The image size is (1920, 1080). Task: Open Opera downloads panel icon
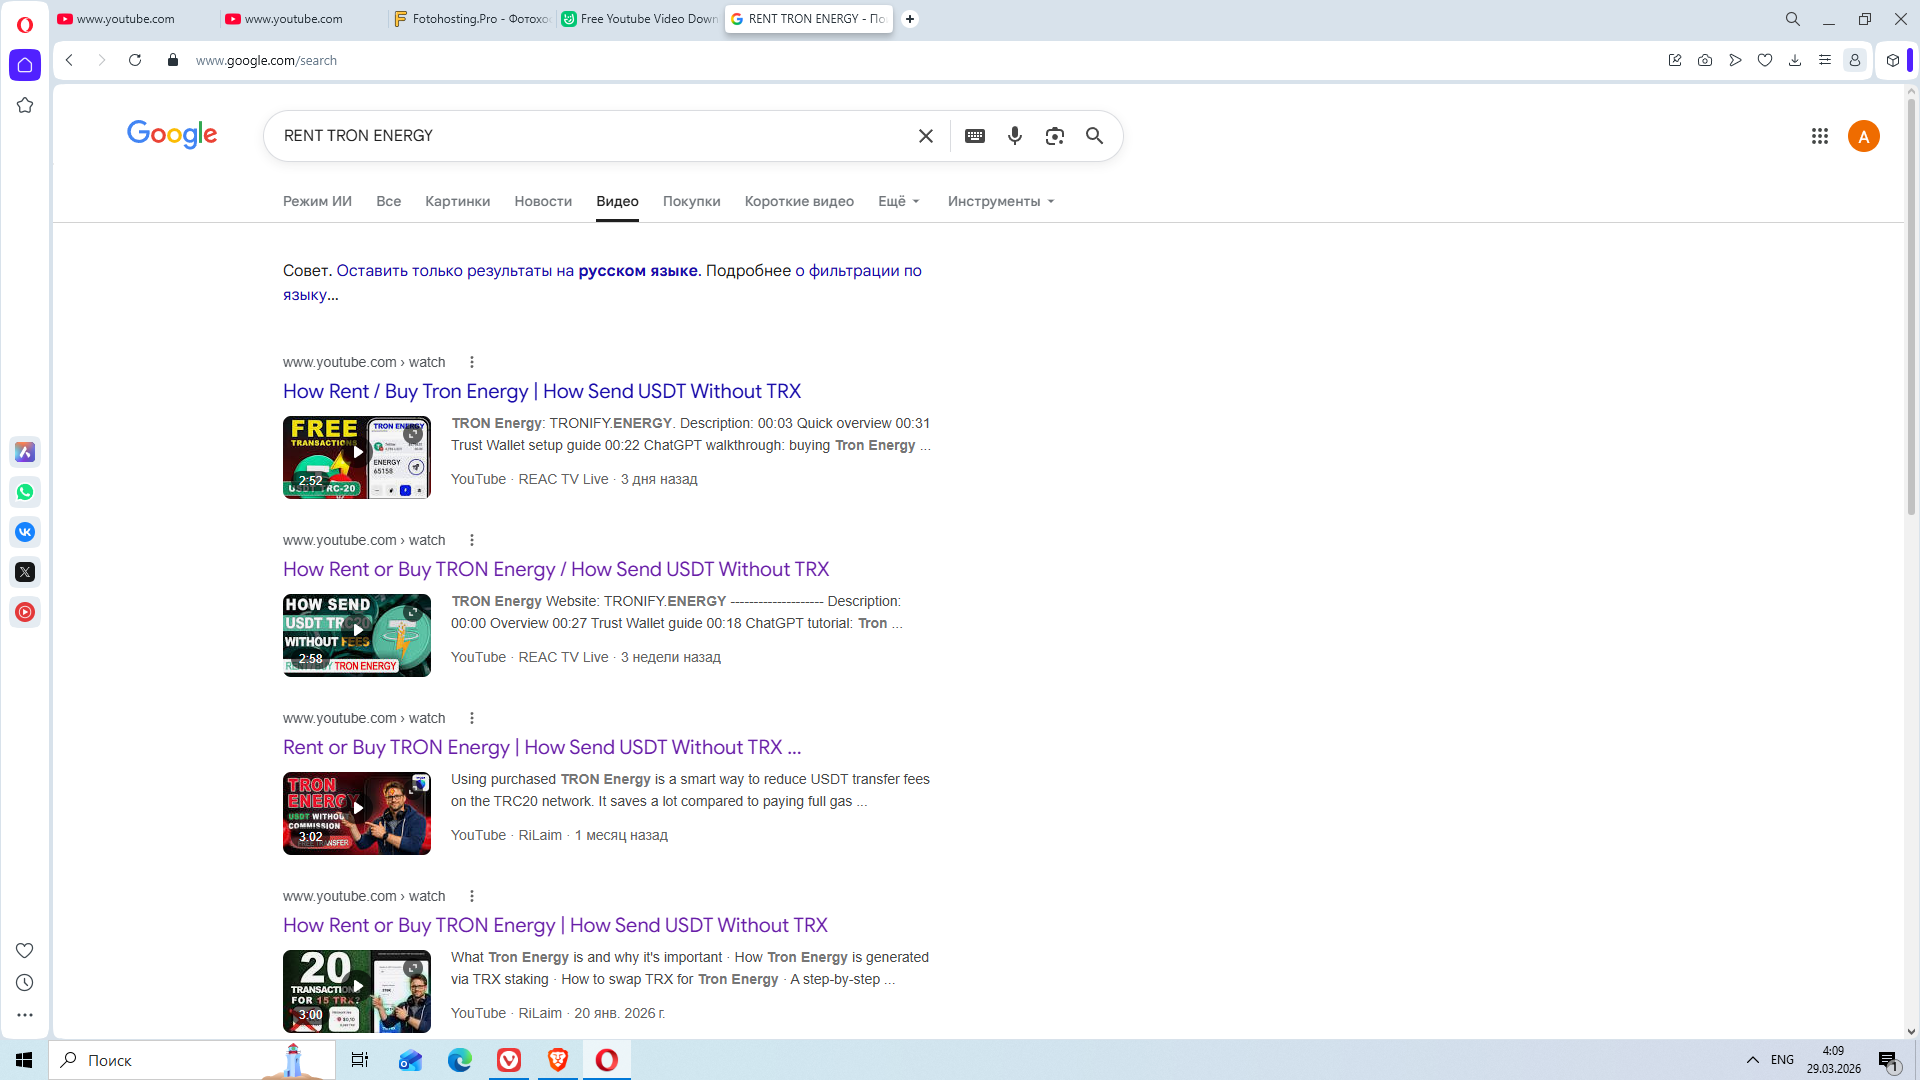tap(1795, 60)
